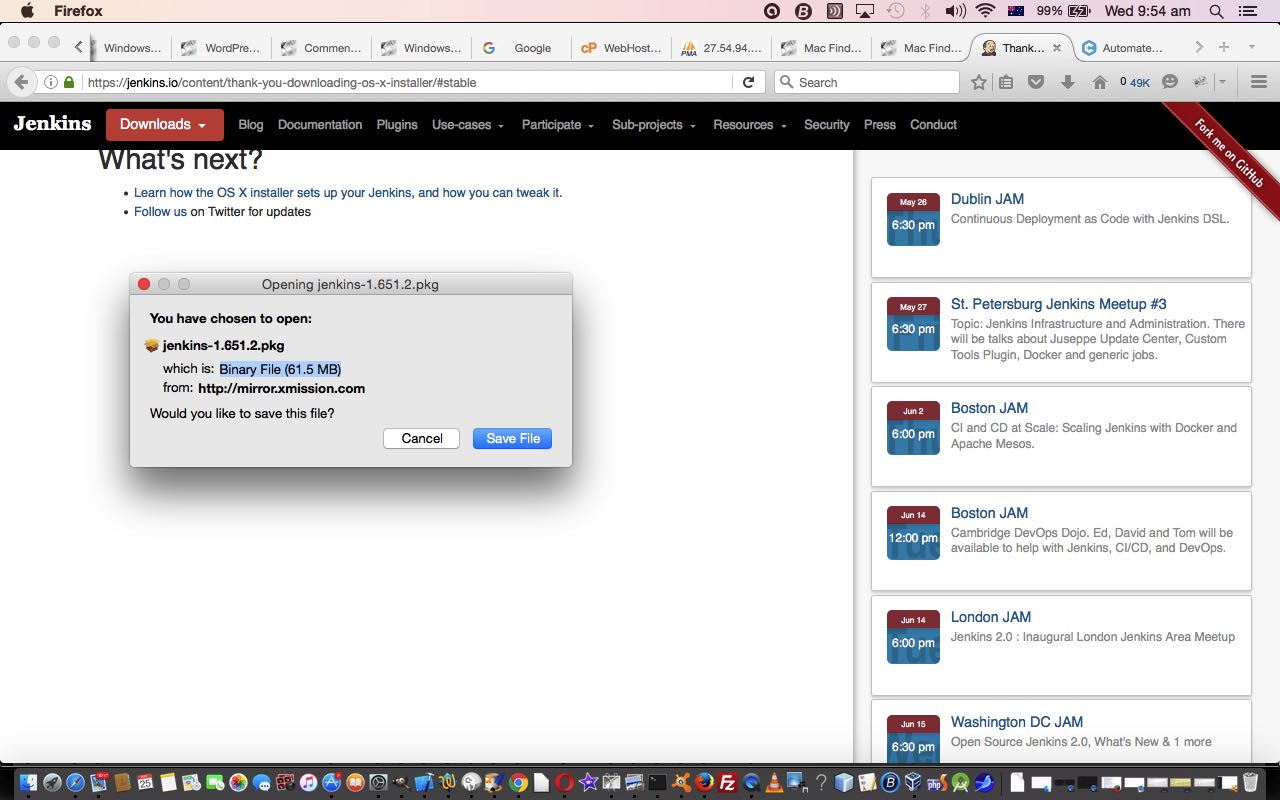Image resolution: width=1280 pixels, height=800 pixels.
Task: Expand the Resources menu
Action: (x=749, y=125)
